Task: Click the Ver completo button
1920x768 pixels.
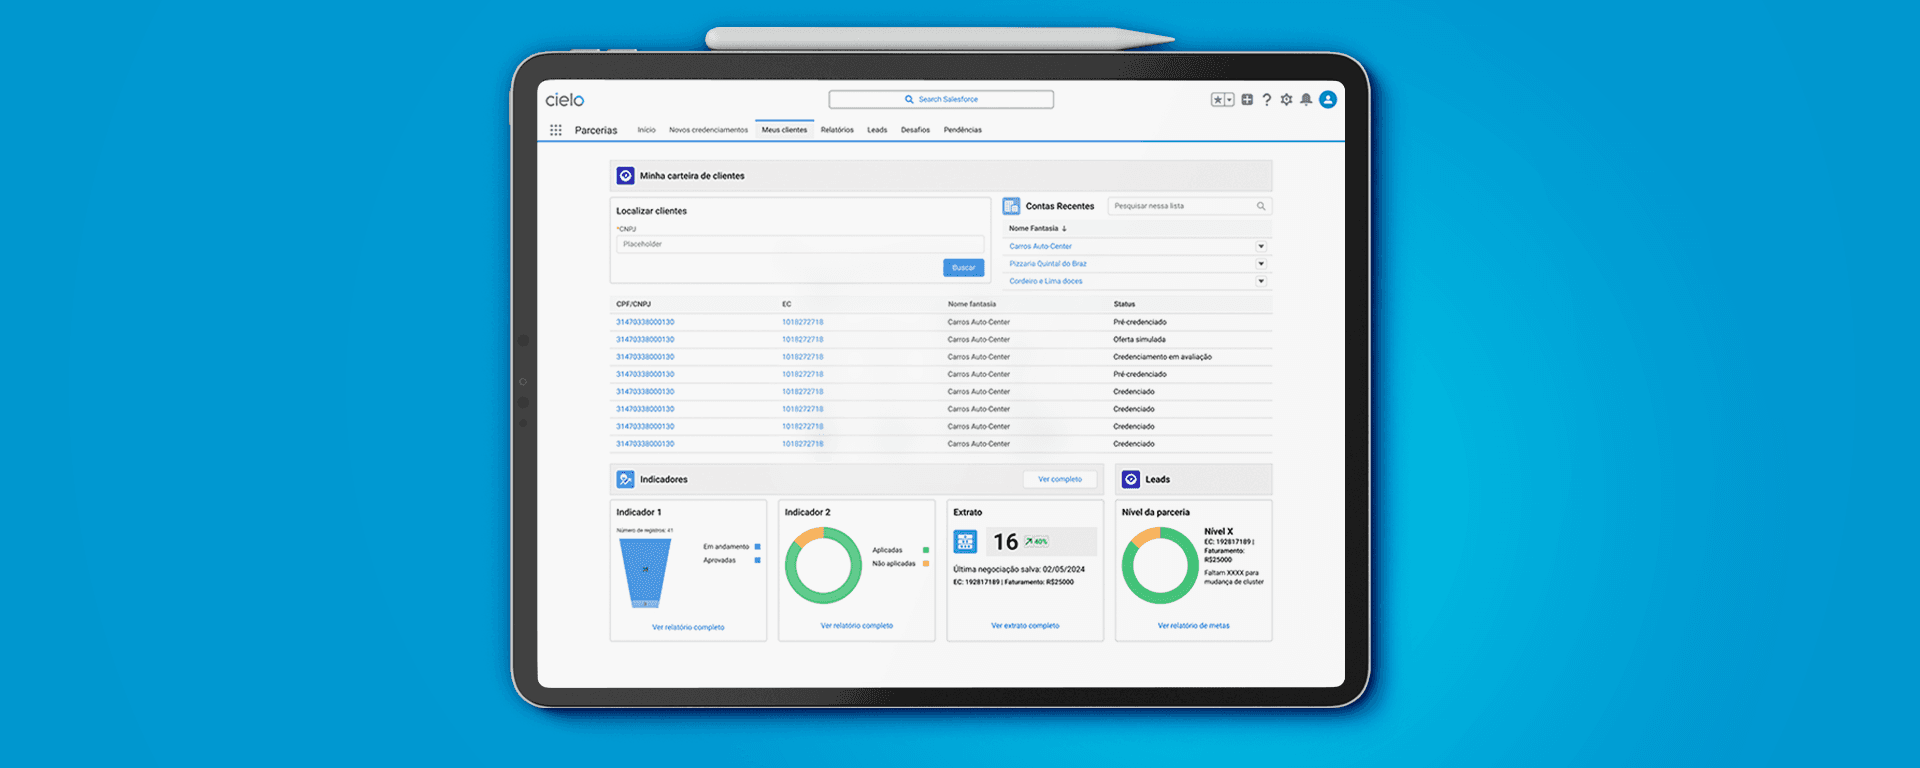Action: pyautogui.click(x=1060, y=480)
